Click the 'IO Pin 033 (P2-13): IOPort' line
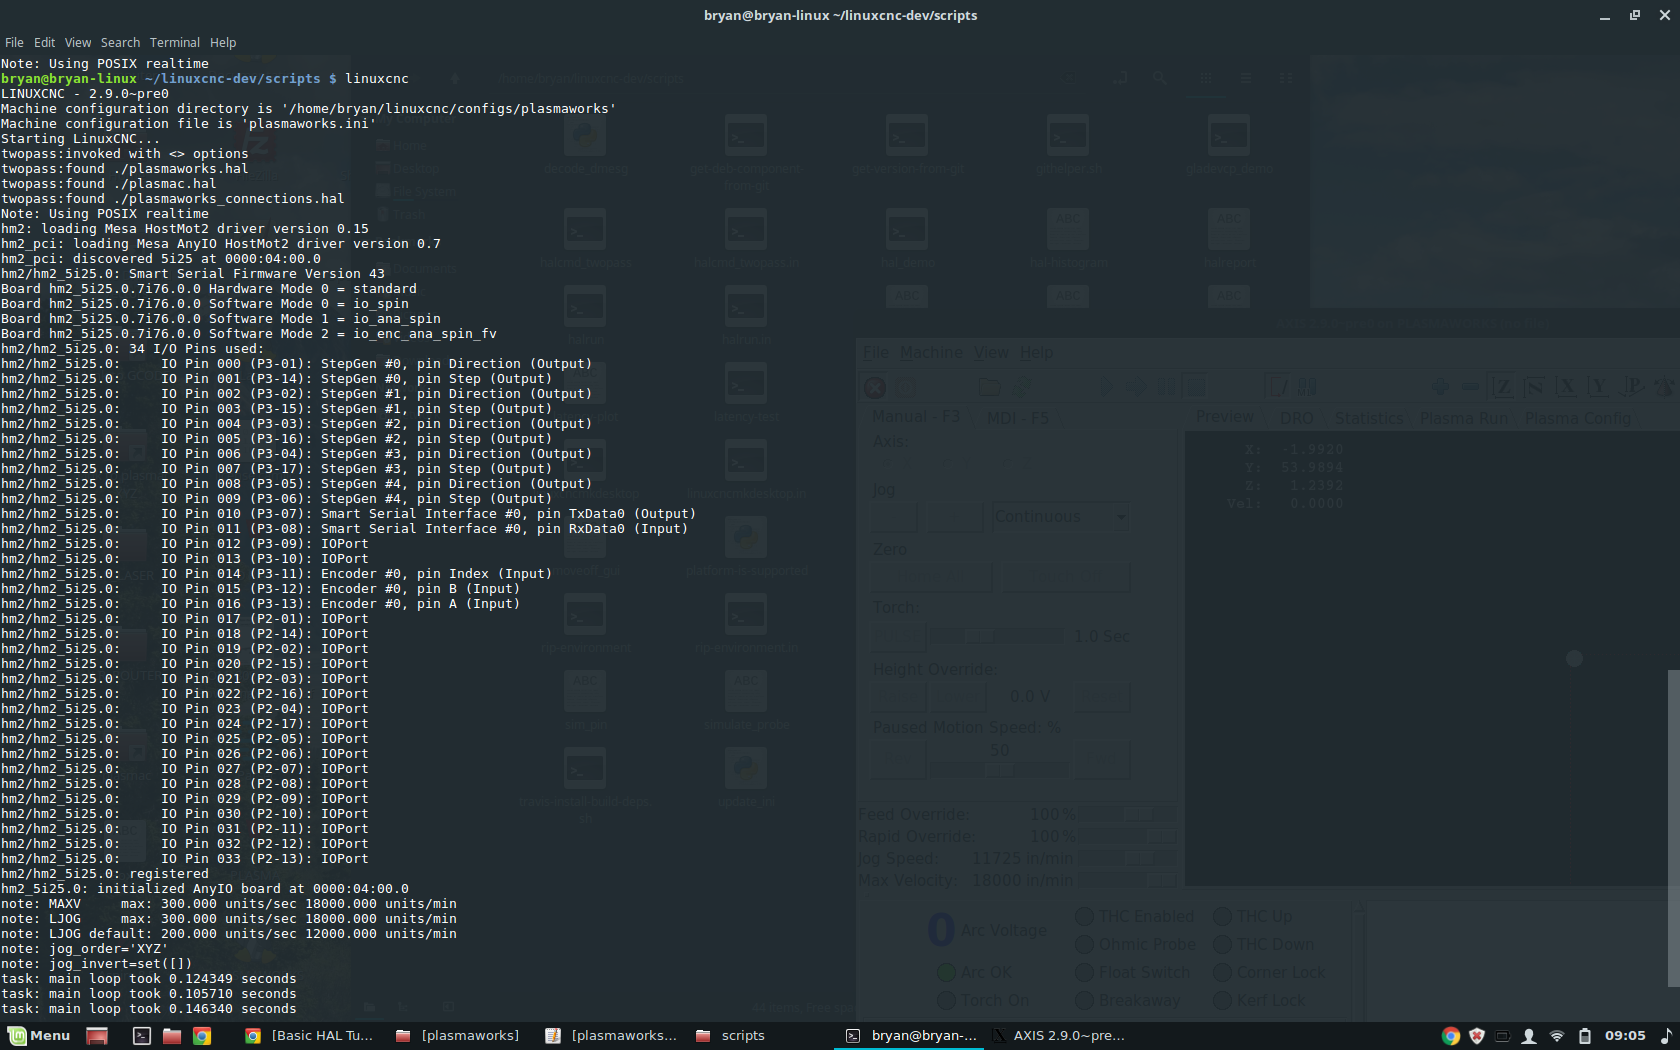This screenshot has width=1680, height=1050. click(185, 858)
